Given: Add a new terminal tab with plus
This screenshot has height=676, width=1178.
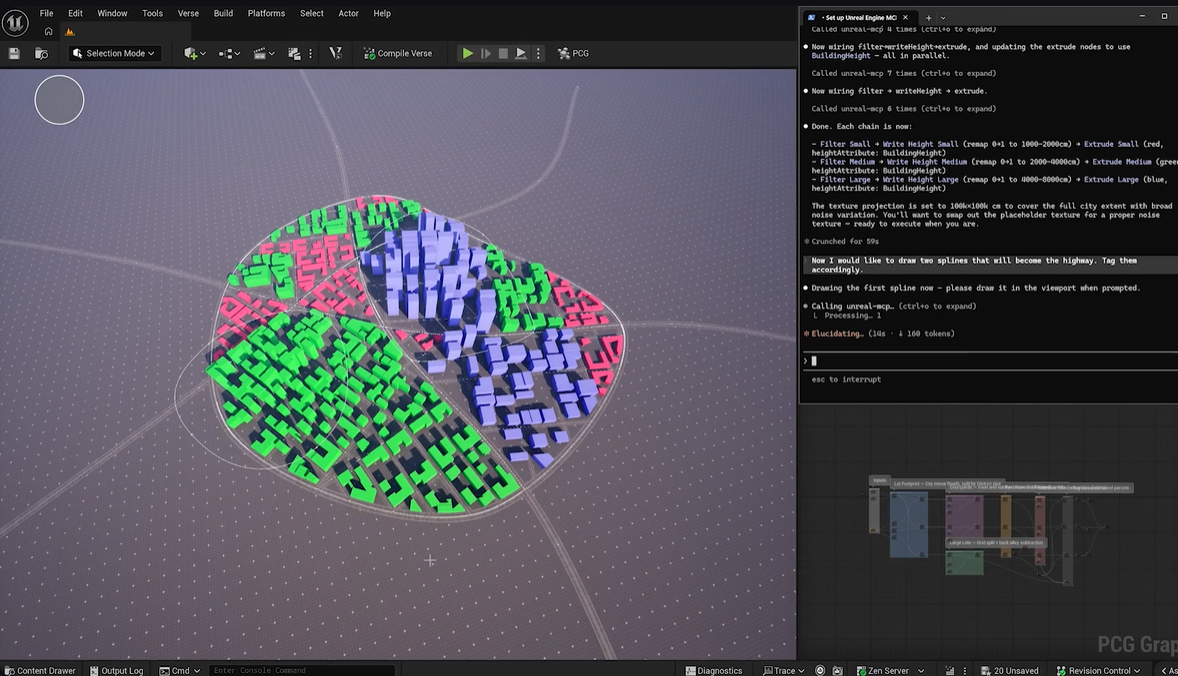Looking at the screenshot, I should tap(929, 17).
